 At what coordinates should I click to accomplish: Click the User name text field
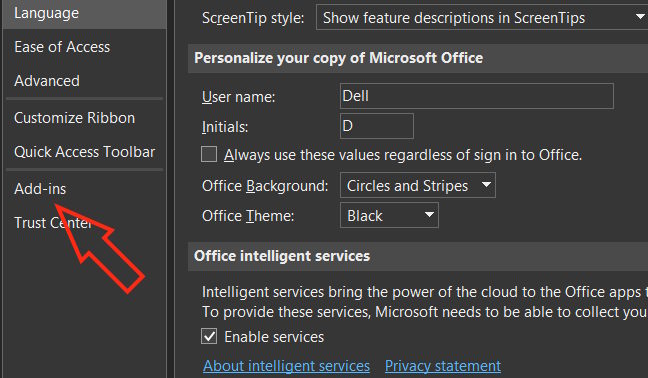point(476,96)
